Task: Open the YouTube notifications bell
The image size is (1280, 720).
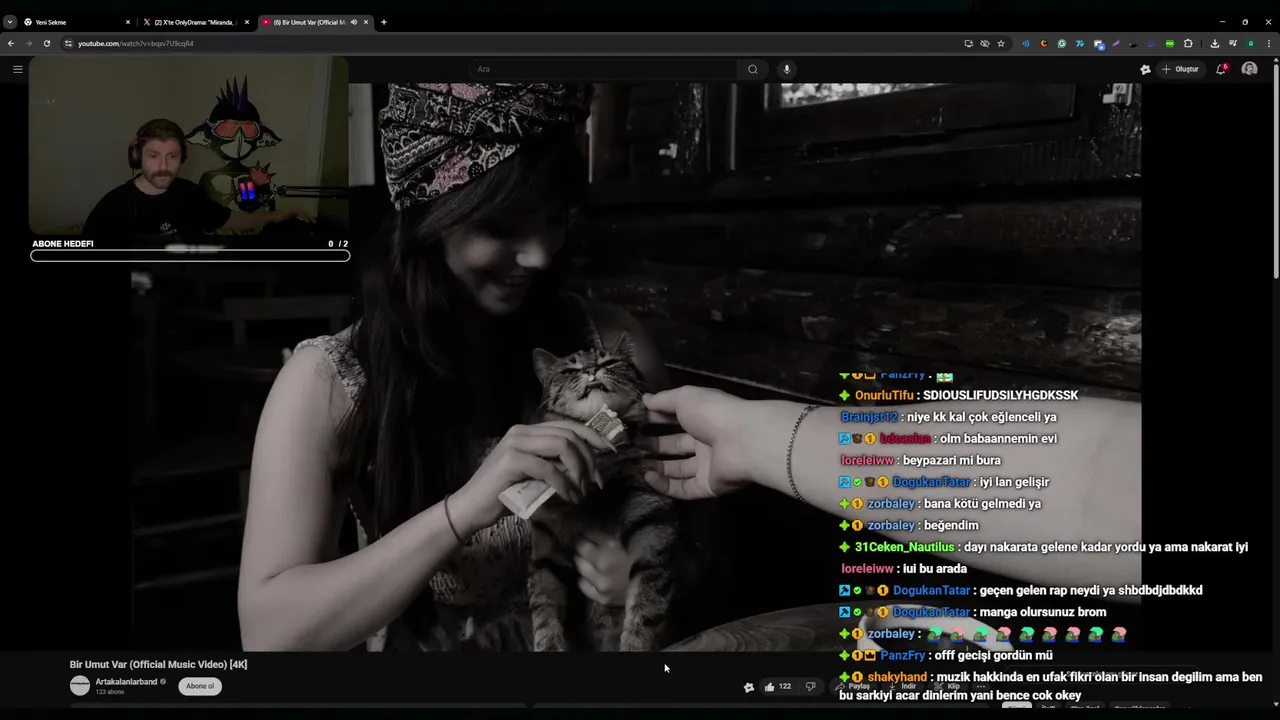Action: 1221,69
